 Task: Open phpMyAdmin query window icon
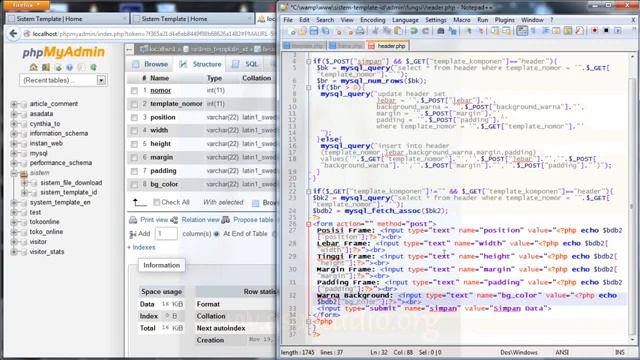pos(58,67)
